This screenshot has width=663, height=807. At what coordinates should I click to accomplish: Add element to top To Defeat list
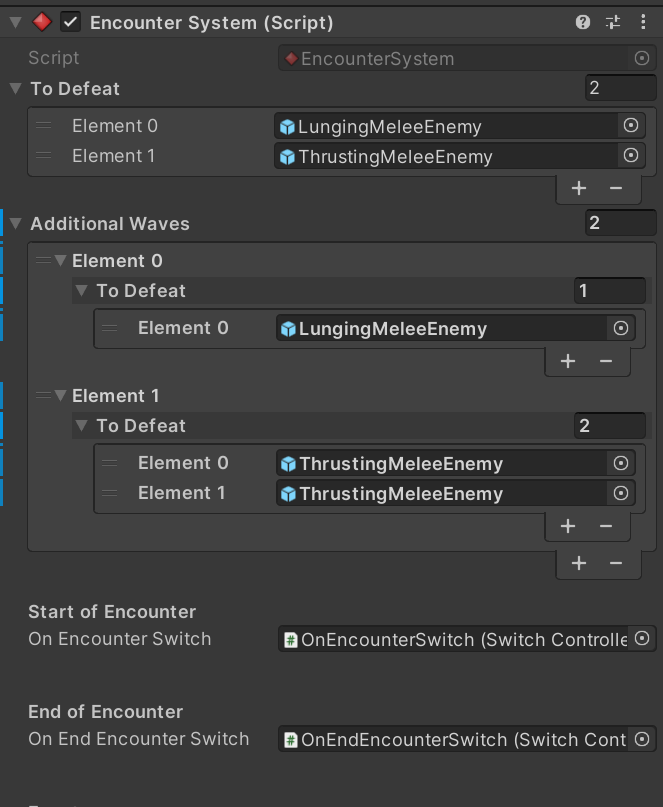click(579, 188)
